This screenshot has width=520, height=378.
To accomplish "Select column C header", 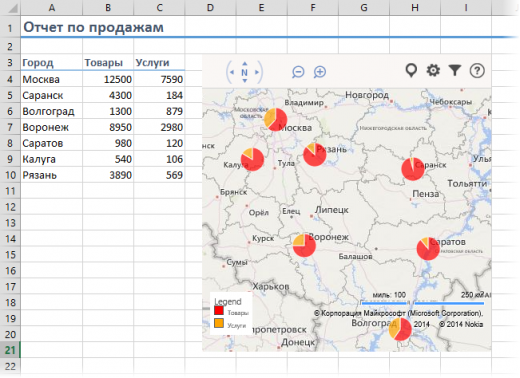I will tap(159, 7).
